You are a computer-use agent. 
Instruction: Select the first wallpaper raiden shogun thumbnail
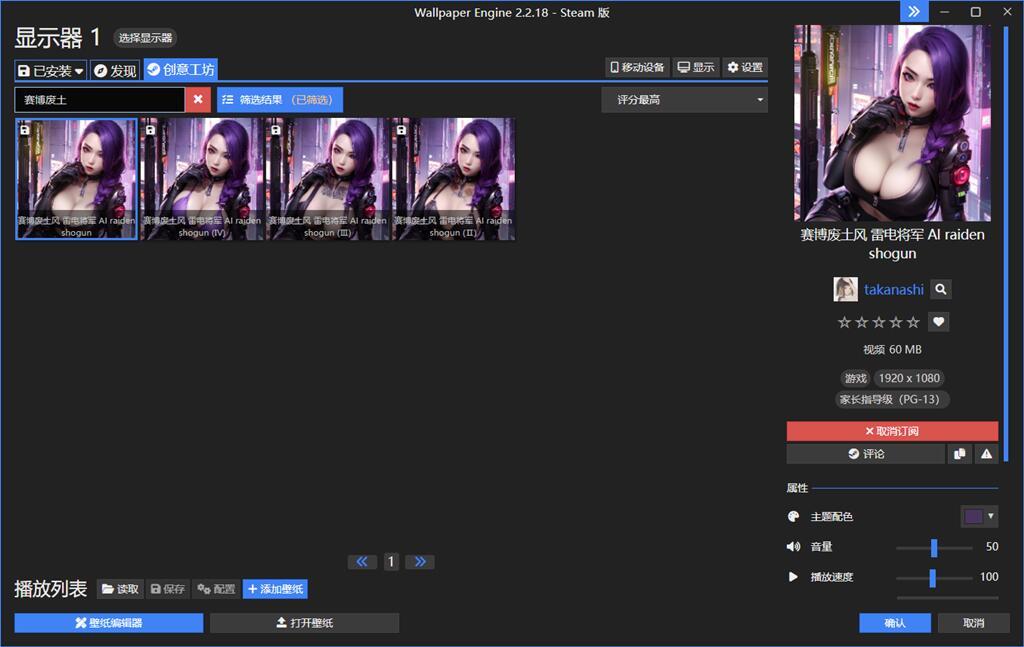[76, 179]
